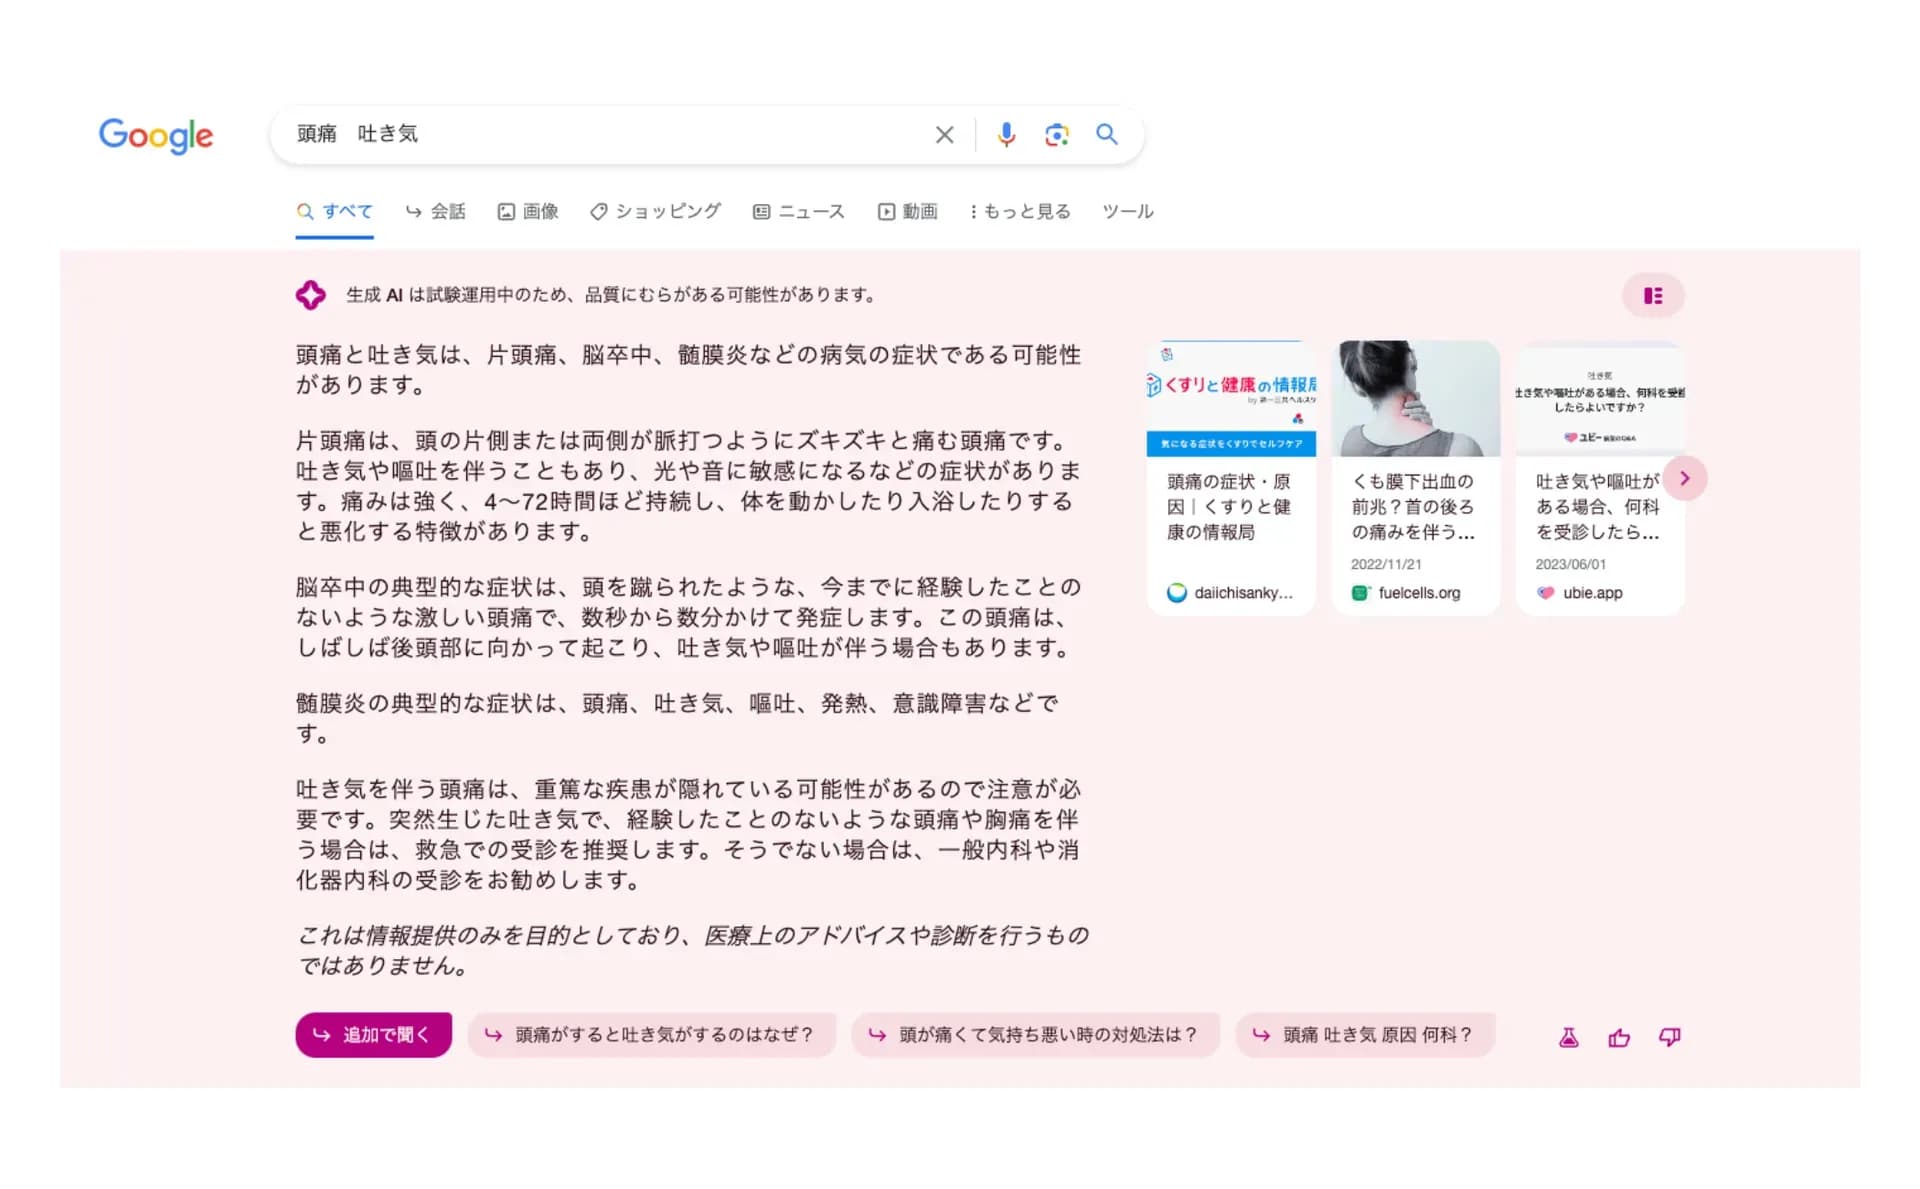Viewport: 1920px width, 1189px height.
Task: Open the neck pain photo thumbnail
Action: (1416, 399)
